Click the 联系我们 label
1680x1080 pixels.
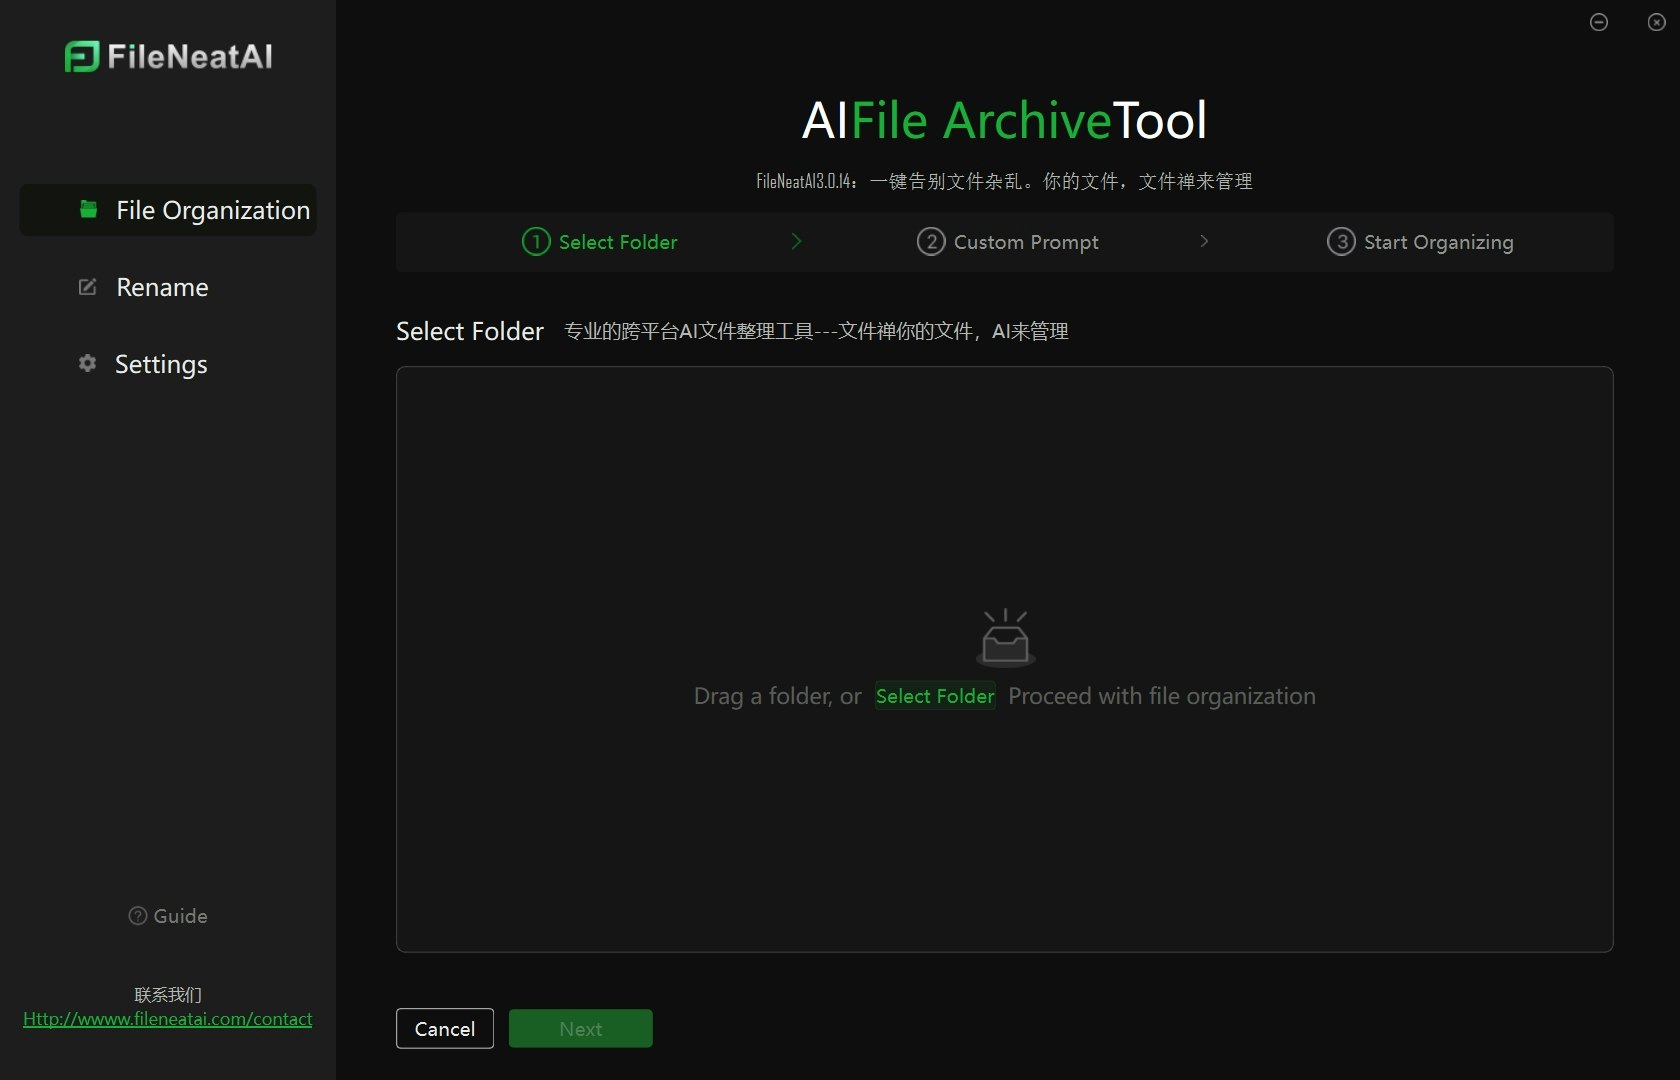(x=168, y=994)
